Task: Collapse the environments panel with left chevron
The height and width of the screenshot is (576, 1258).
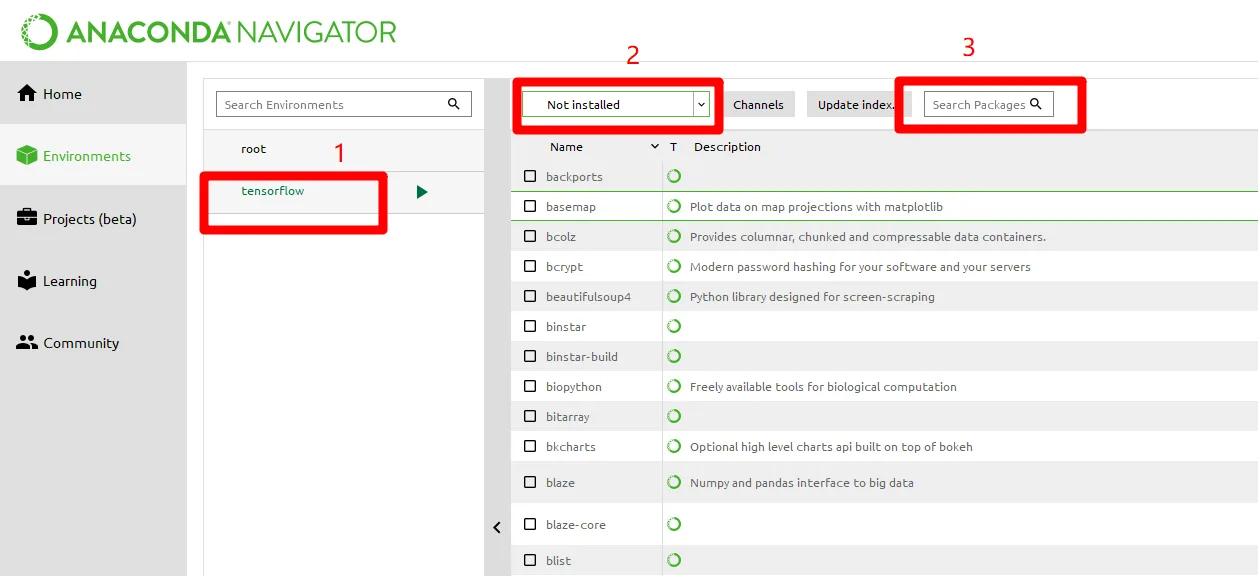Action: pos(497,528)
